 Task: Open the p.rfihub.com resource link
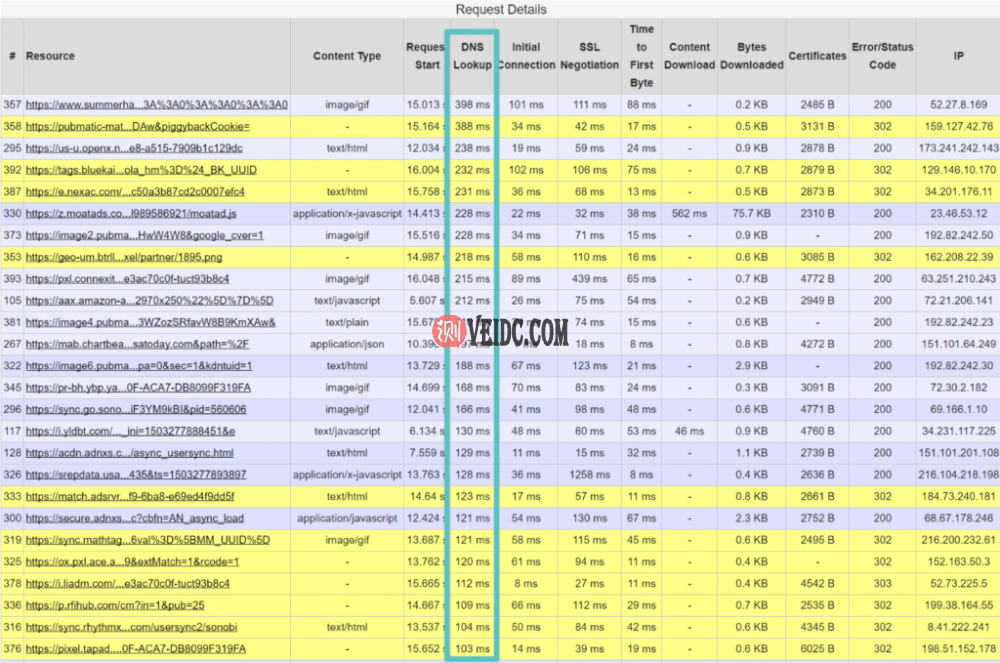(115, 605)
